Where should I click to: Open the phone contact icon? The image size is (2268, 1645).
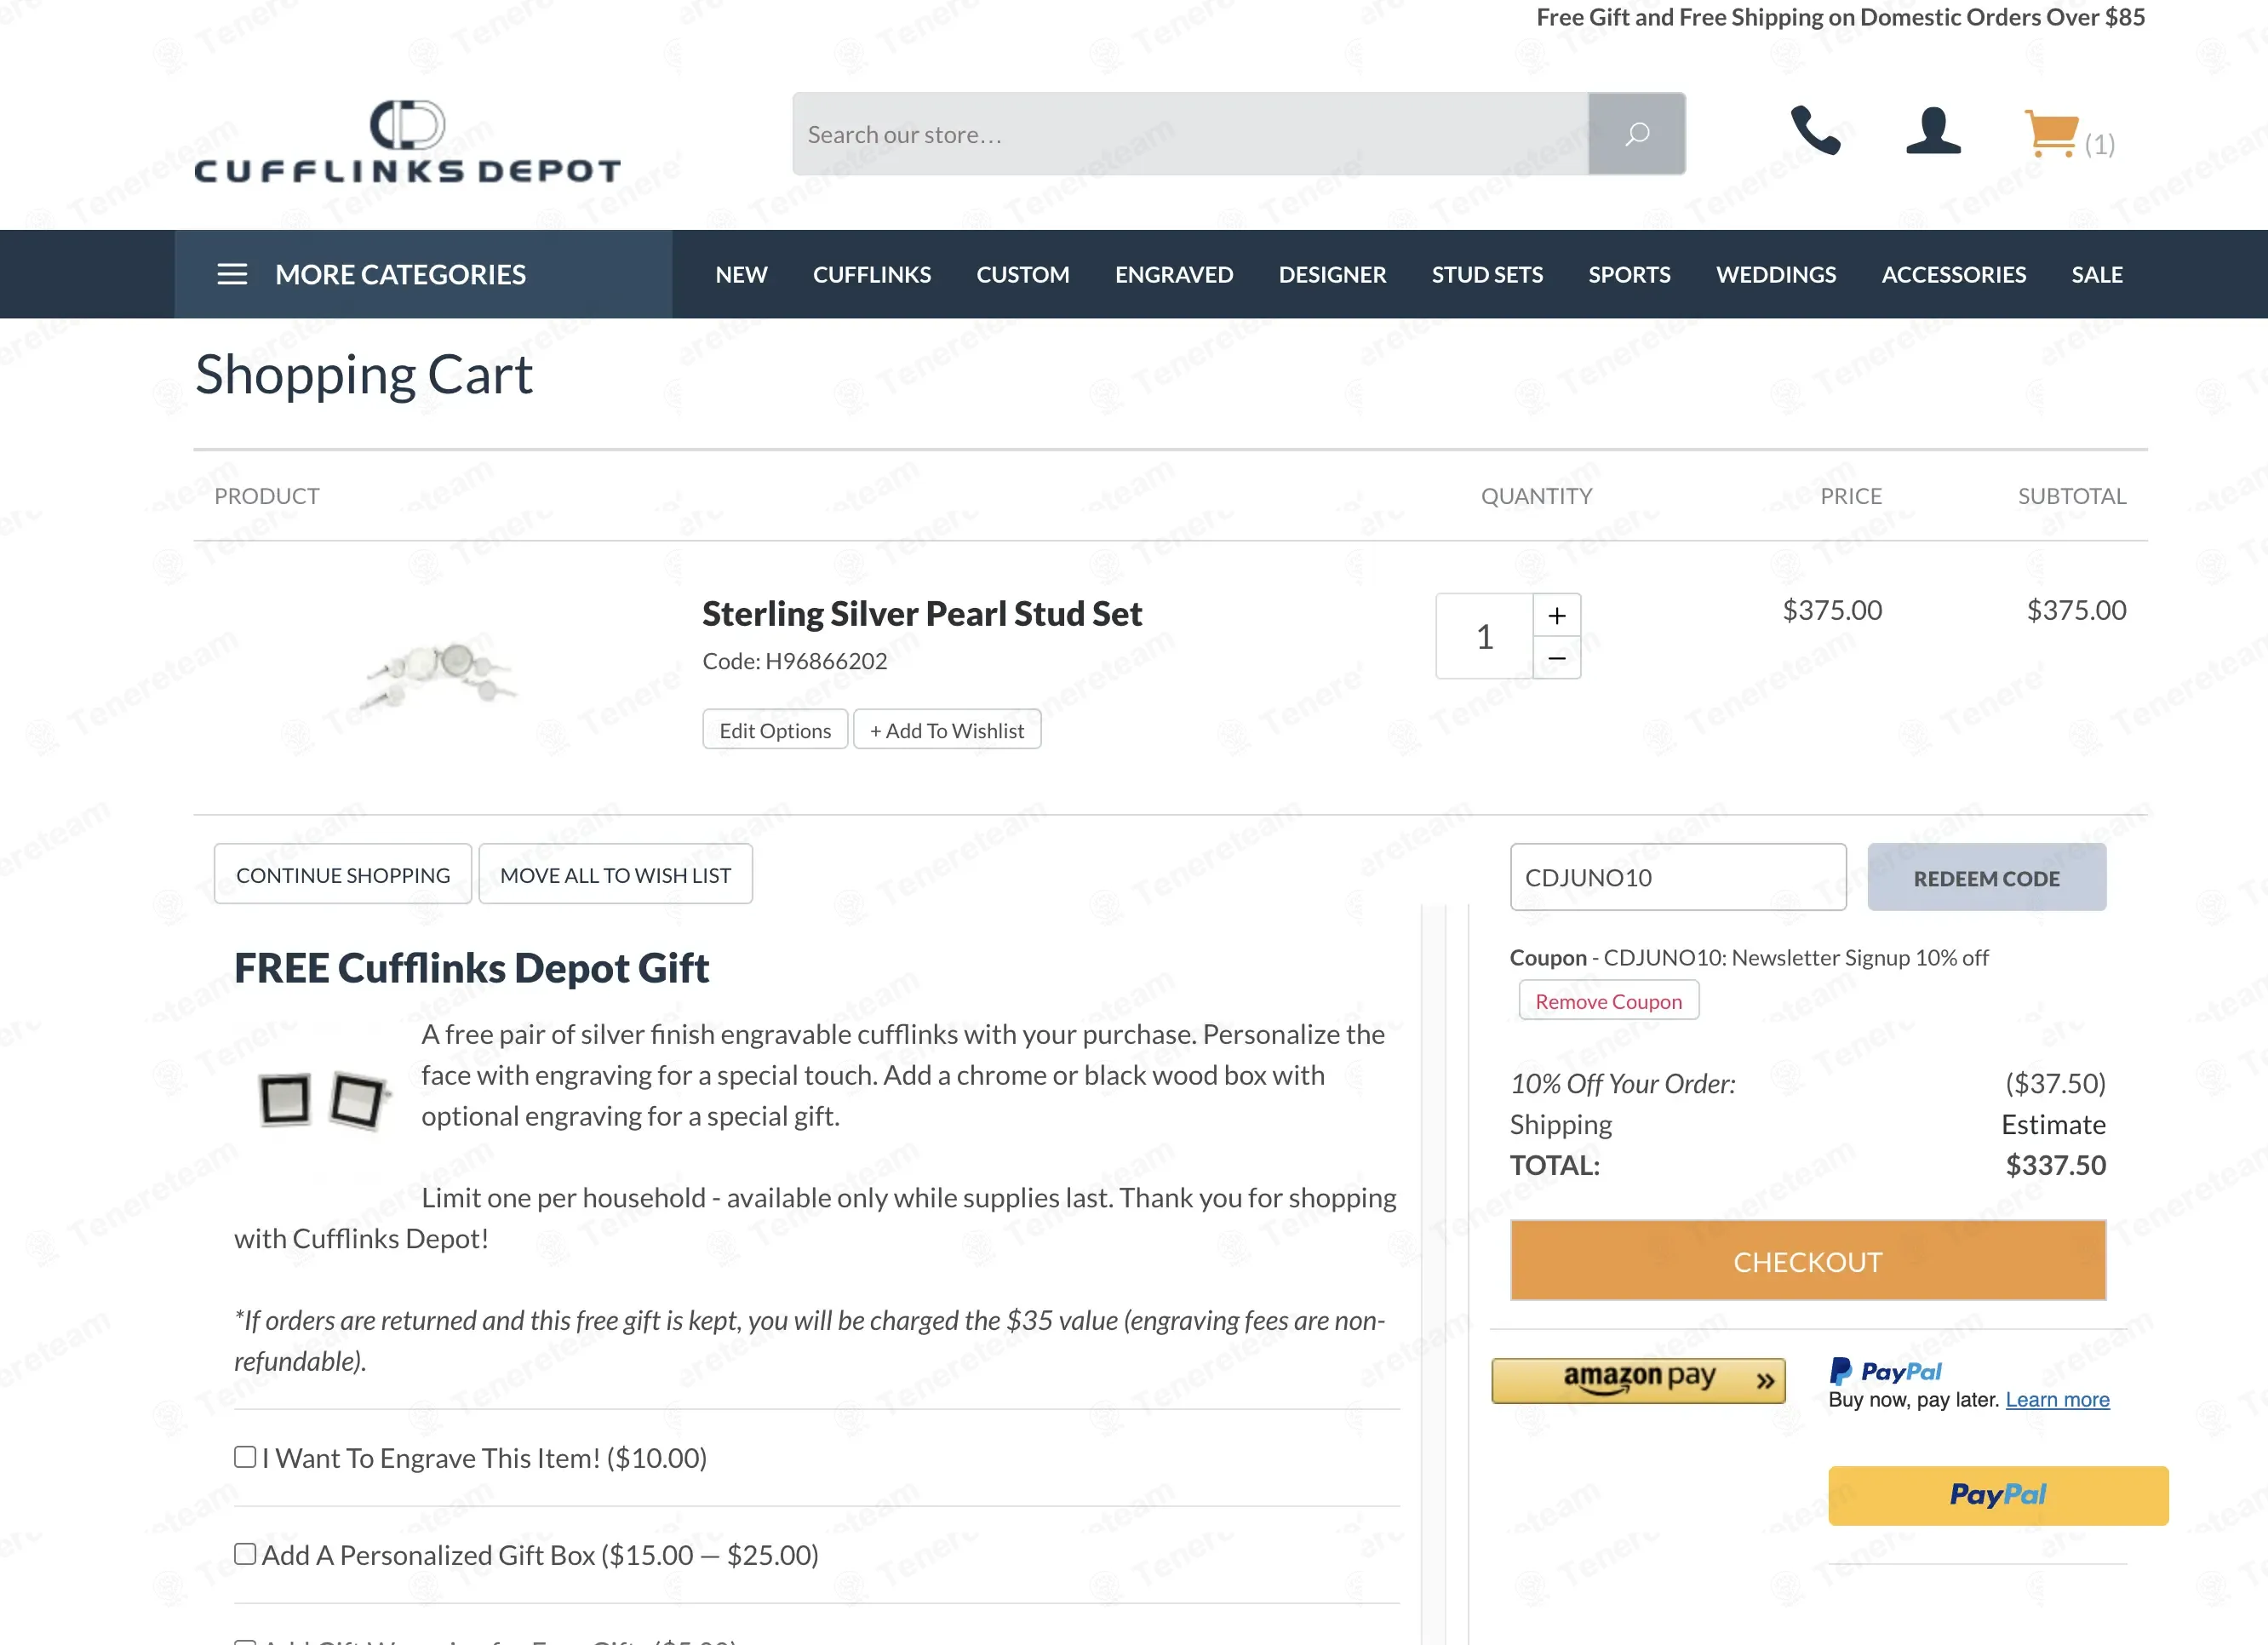(x=1815, y=130)
